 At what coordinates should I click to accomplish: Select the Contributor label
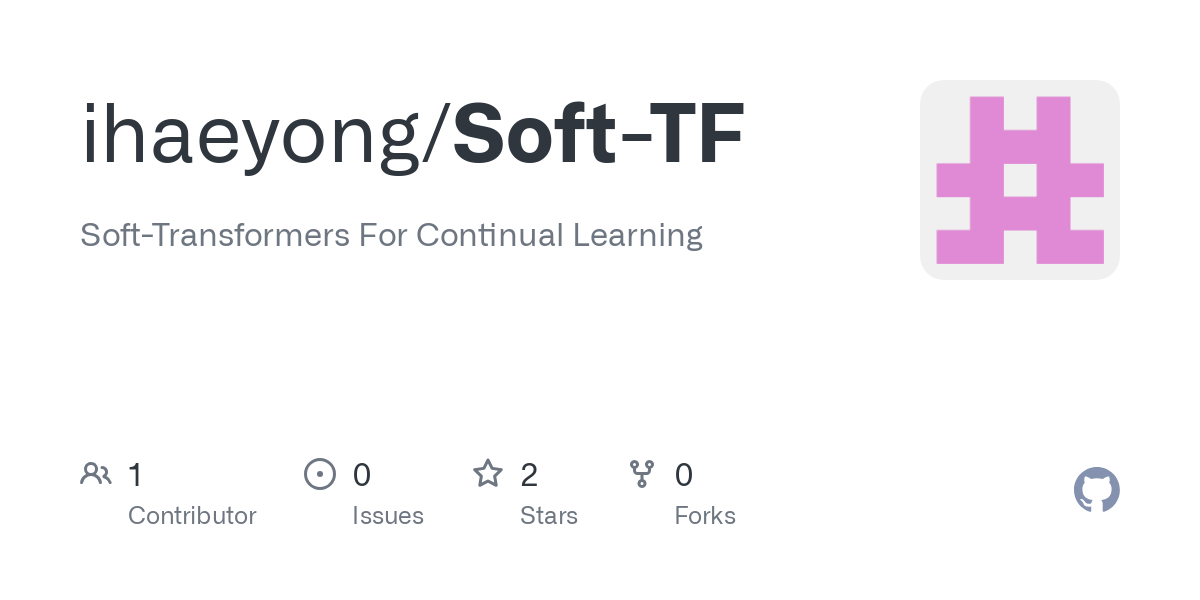click(x=192, y=516)
